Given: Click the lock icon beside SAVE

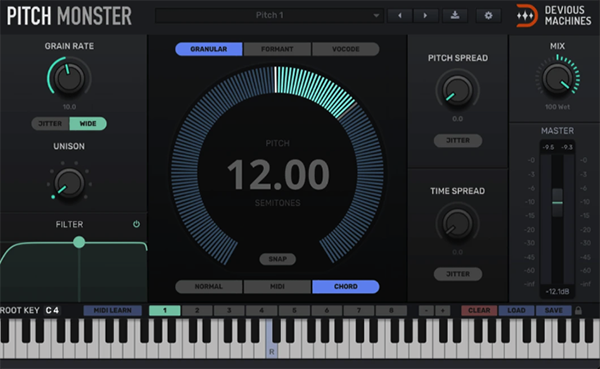Looking at the screenshot, I should [579, 310].
